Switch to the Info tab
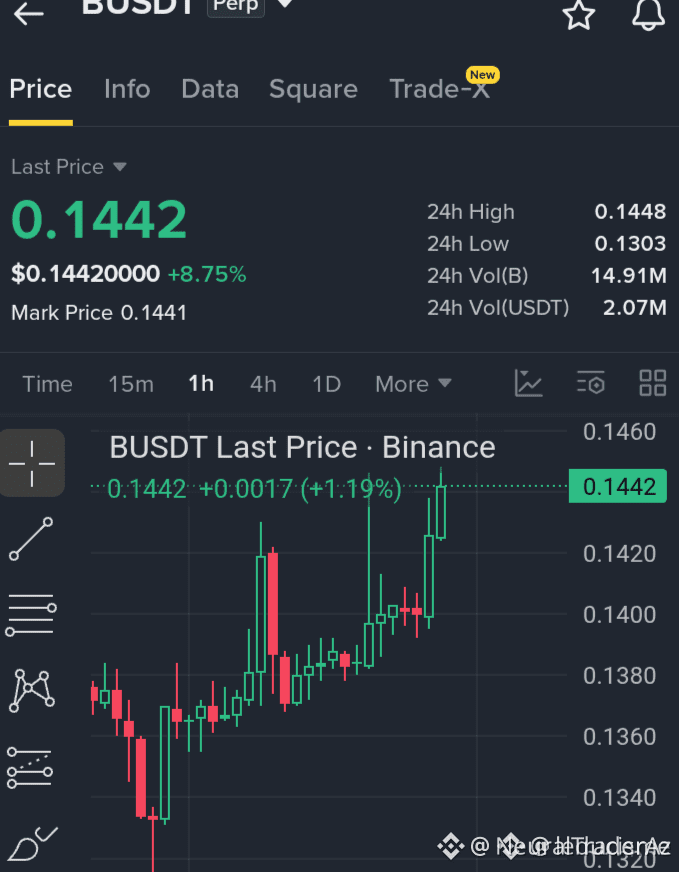Image resolution: width=679 pixels, height=872 pixels. (x=127, y=89)
